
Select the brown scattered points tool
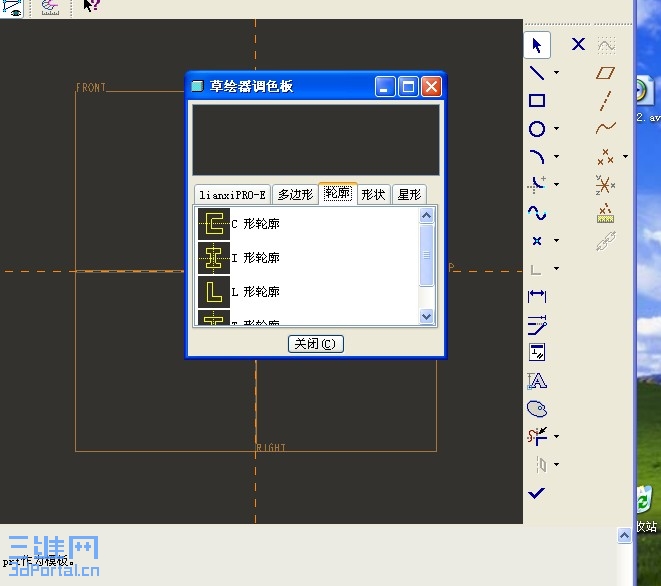click(x=605, y=156)
